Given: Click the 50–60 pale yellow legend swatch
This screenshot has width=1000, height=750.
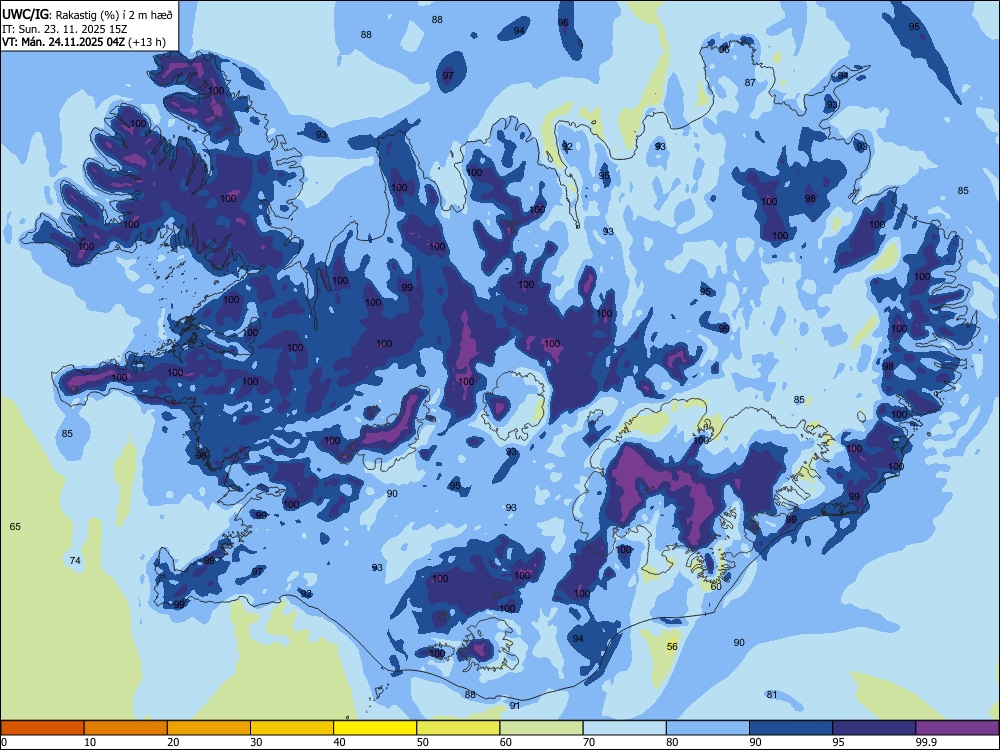Looking at the screenshot, I should pyautogui.click(x=458, y=728).
